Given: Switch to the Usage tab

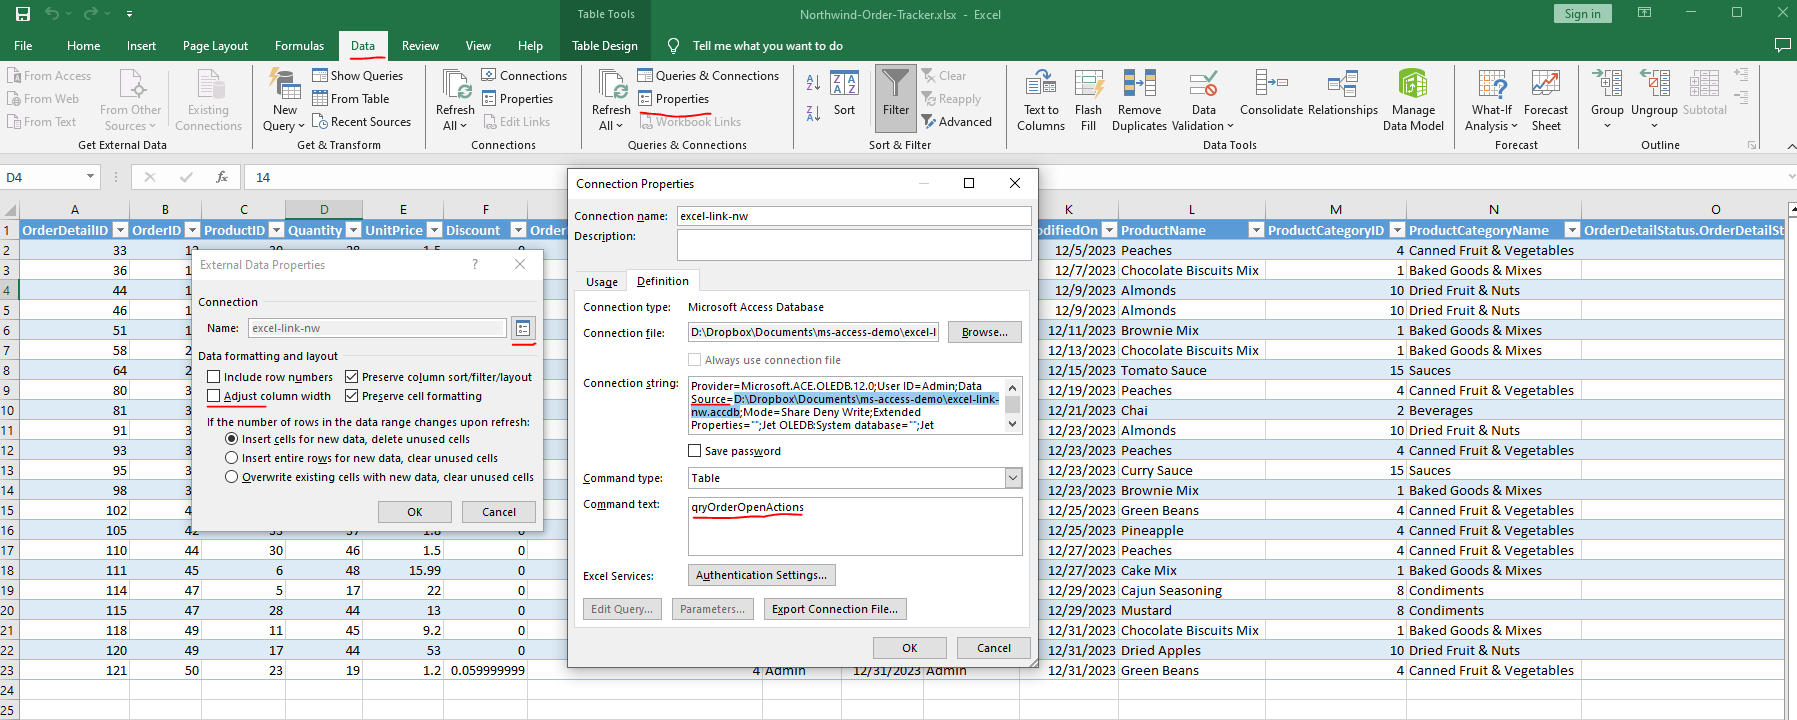Looking at the screenshot, I should (x=601, y=282).
